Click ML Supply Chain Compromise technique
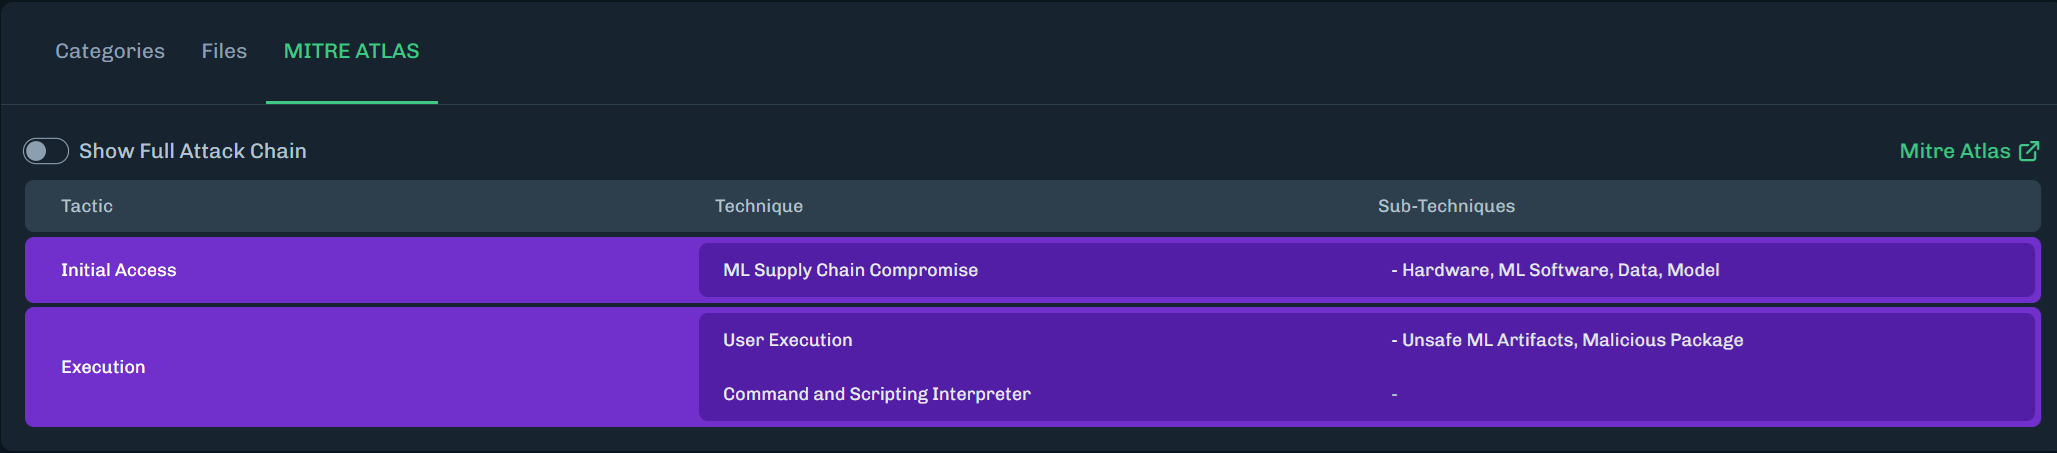2057x453 pixels. [x=850, y=270]
